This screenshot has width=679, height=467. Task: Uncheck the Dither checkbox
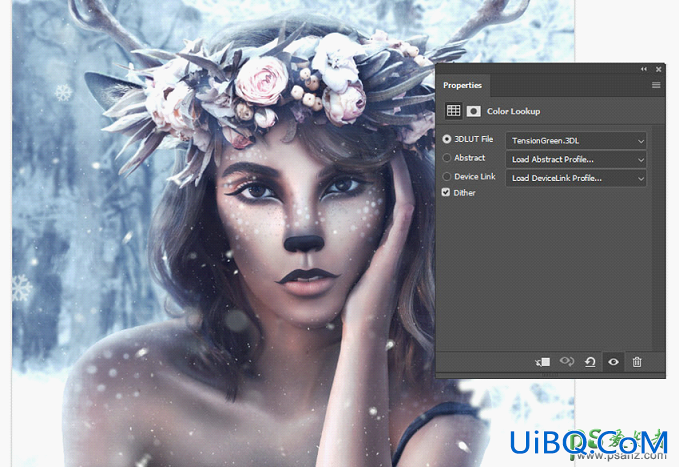coord(446,192)
